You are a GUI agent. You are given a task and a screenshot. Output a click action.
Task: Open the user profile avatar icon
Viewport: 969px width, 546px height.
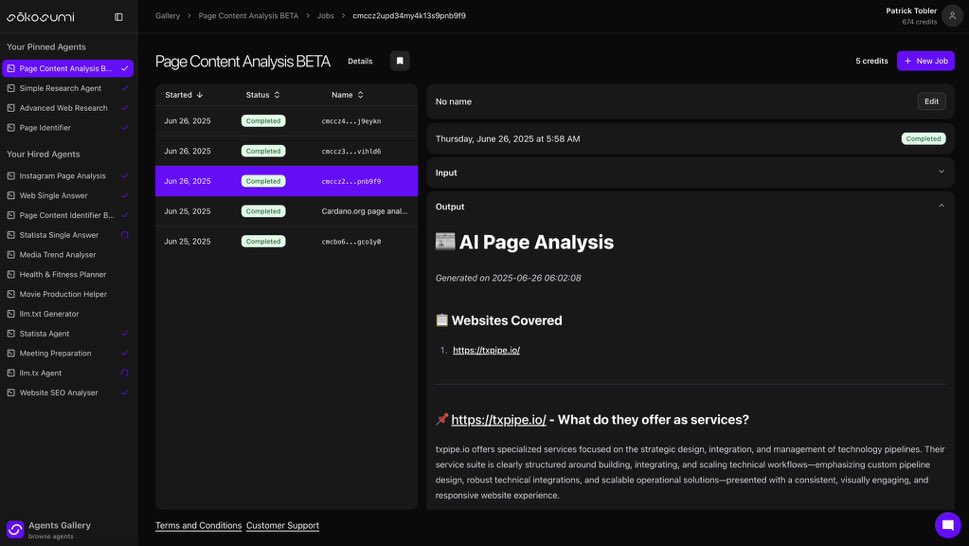(x=952, y=16)
